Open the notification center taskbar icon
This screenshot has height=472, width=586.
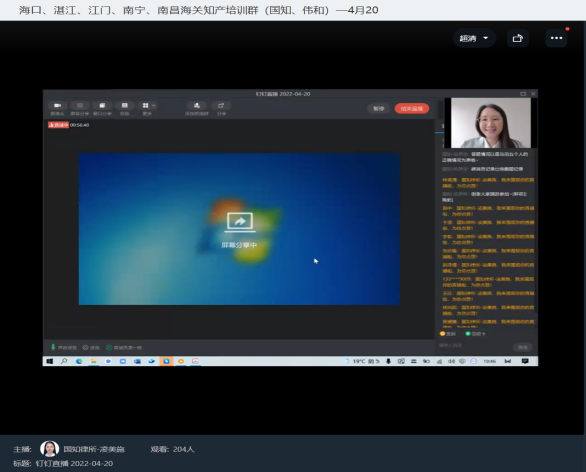[x=525, y=361]
